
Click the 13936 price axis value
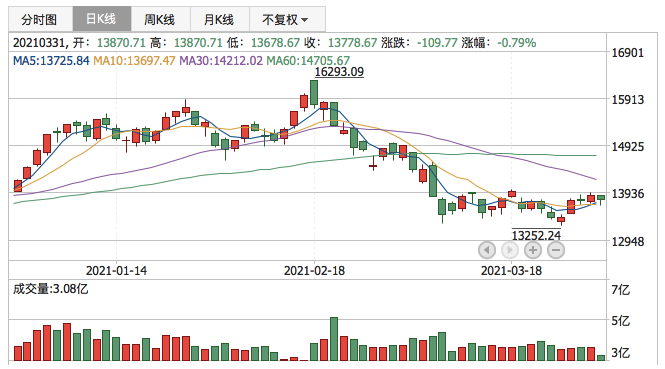[628, 194]
